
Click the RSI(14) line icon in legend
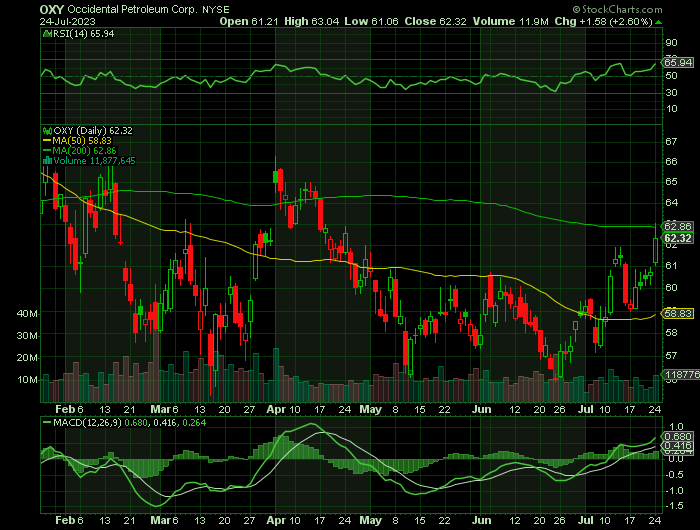pyautogui.click(x=47, y=33)
